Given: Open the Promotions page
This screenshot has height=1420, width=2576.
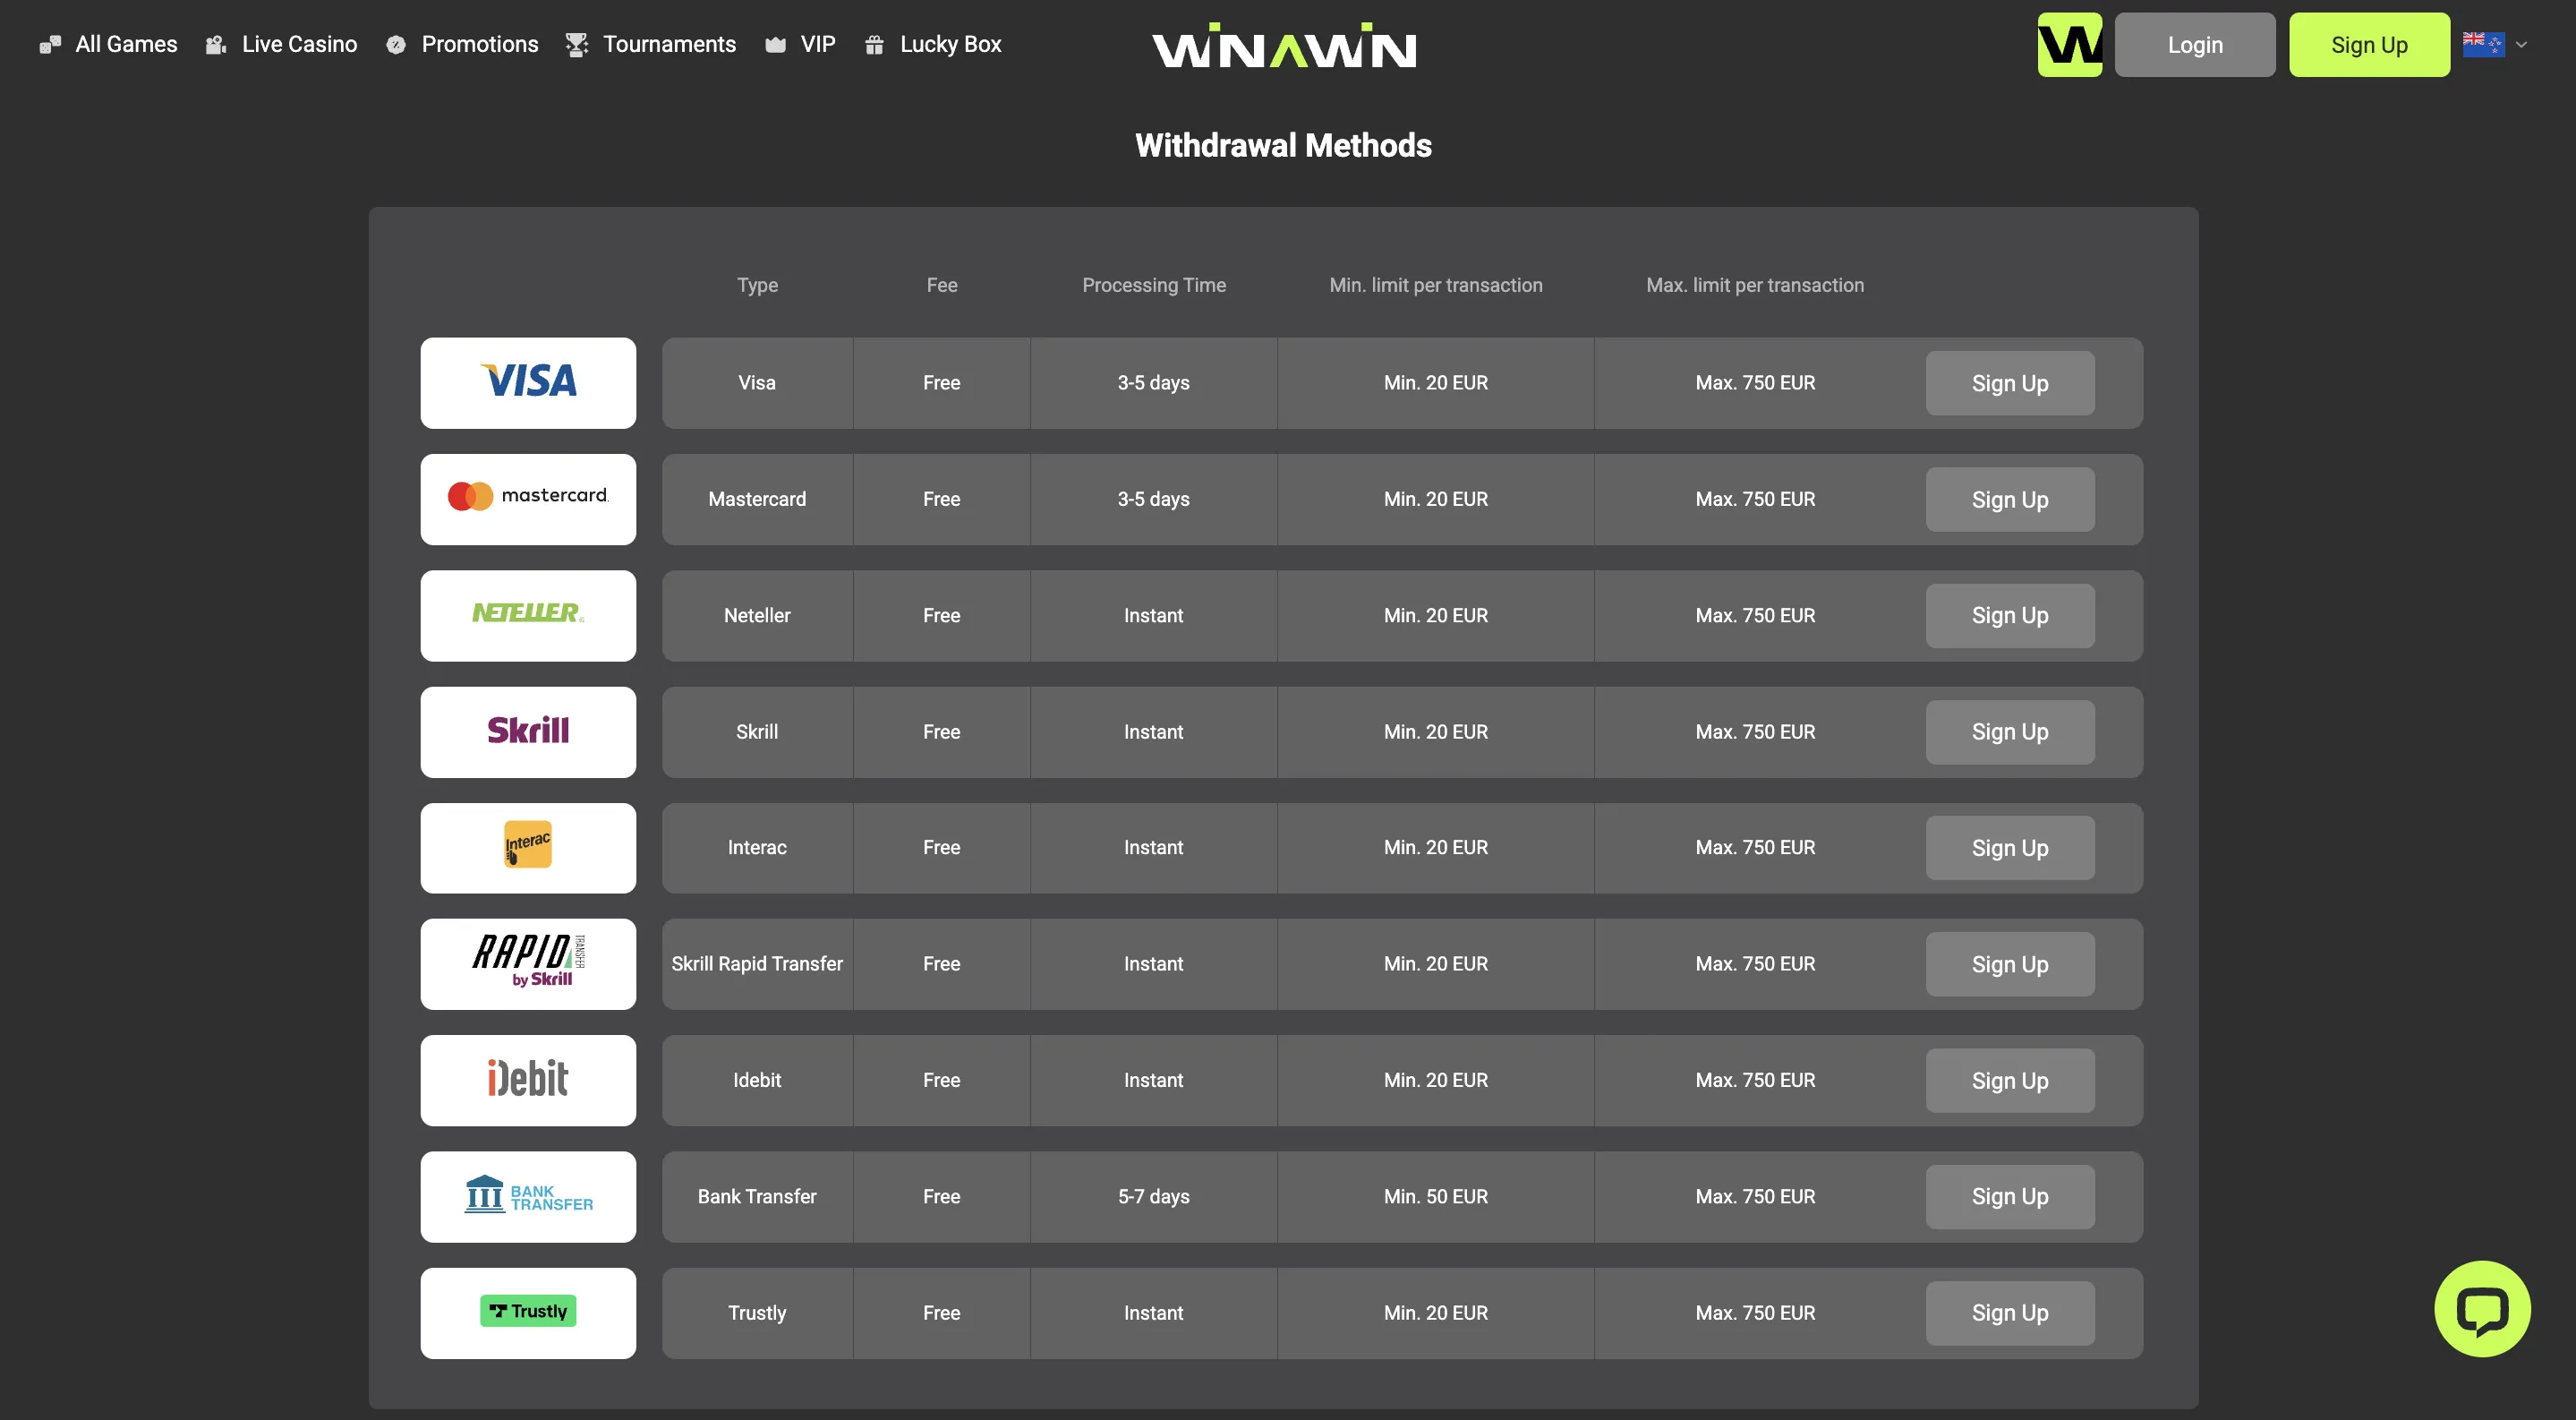Looking at the screenshot, I should tap(462, 45).
